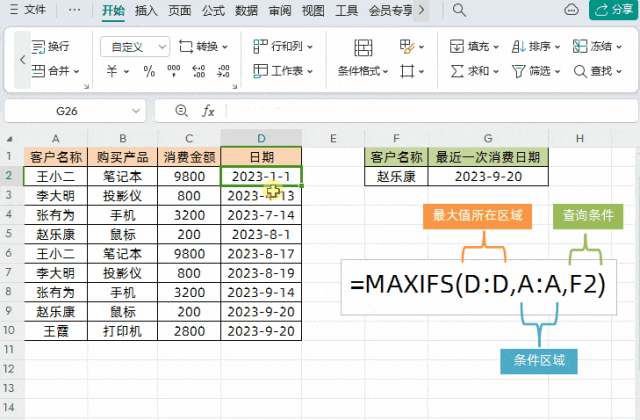
Task: Click the thousands separator icon
Action: (x=174, y=71)
